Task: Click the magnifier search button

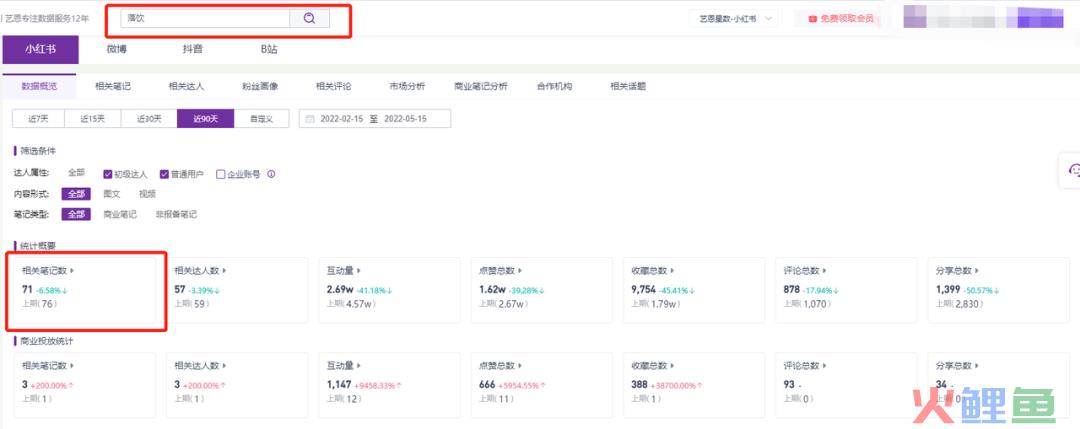Action: click(x=309, y=19)
